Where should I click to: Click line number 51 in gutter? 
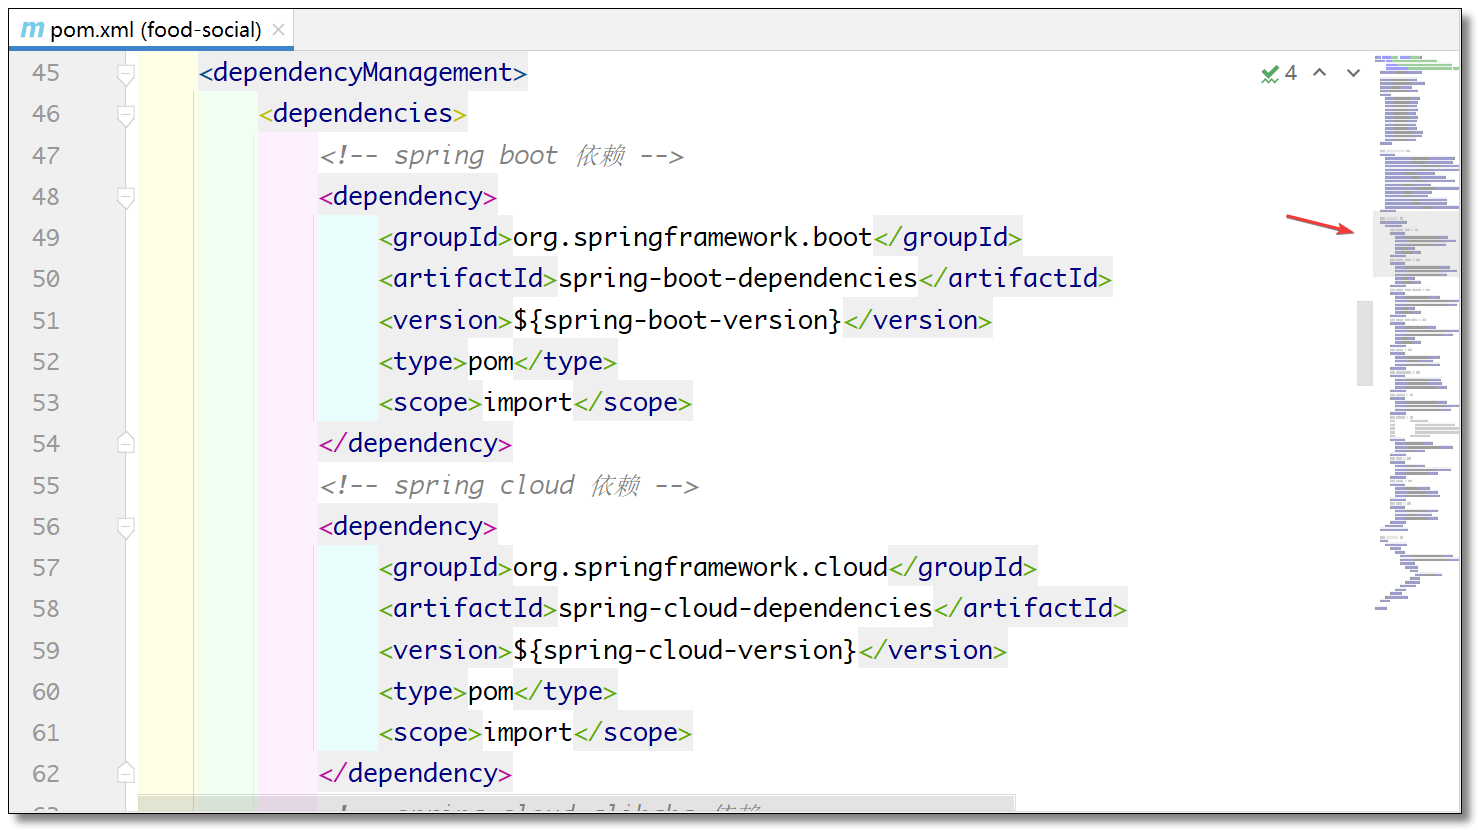pos(46,321)
